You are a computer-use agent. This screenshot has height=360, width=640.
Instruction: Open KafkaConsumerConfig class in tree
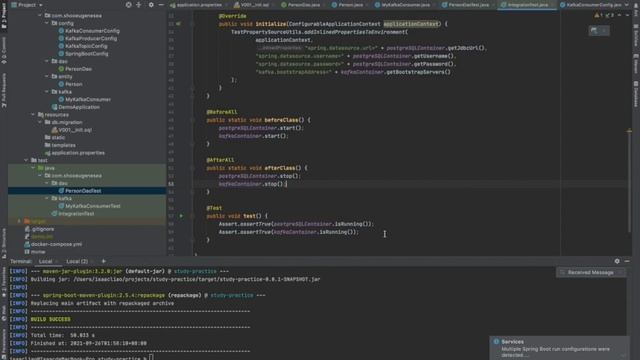89,31
